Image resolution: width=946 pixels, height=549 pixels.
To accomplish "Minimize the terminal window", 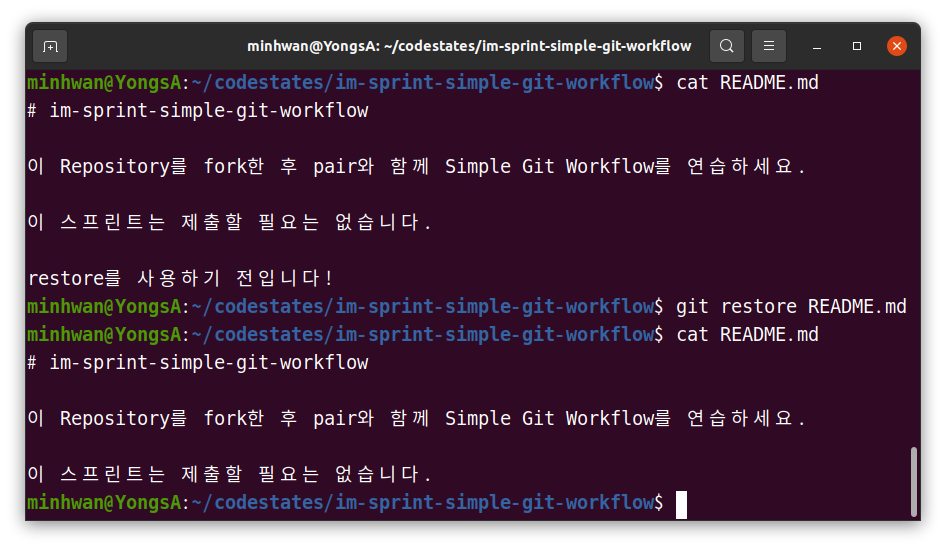I will (817, 46).
